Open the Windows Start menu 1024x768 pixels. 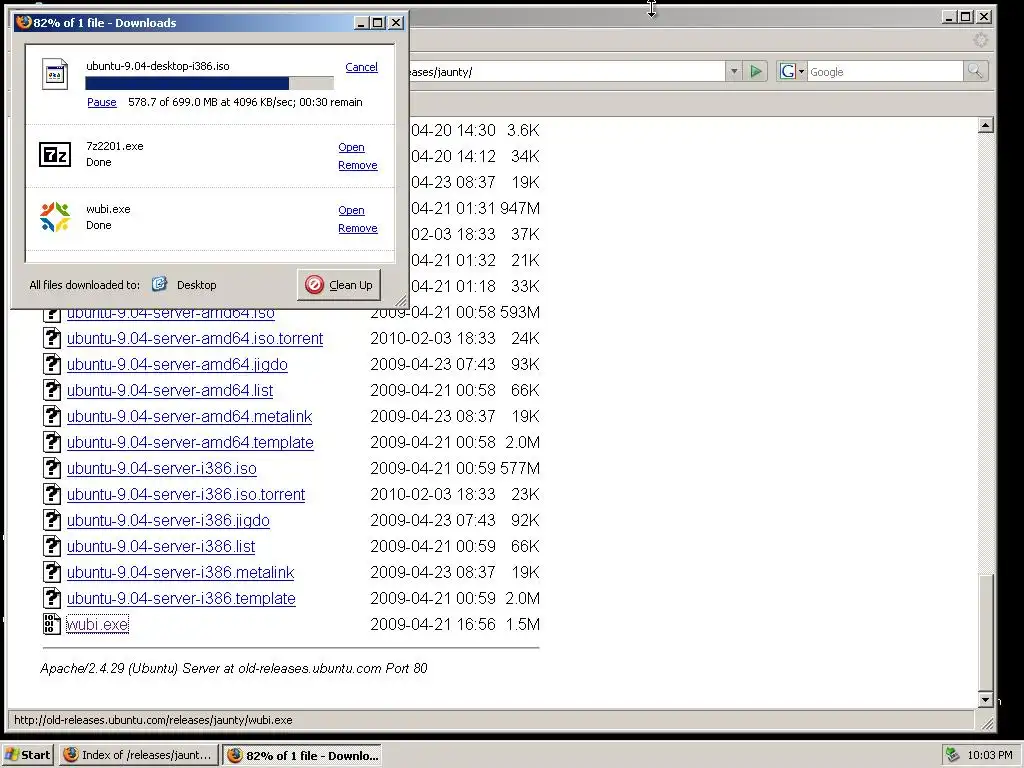27,755
